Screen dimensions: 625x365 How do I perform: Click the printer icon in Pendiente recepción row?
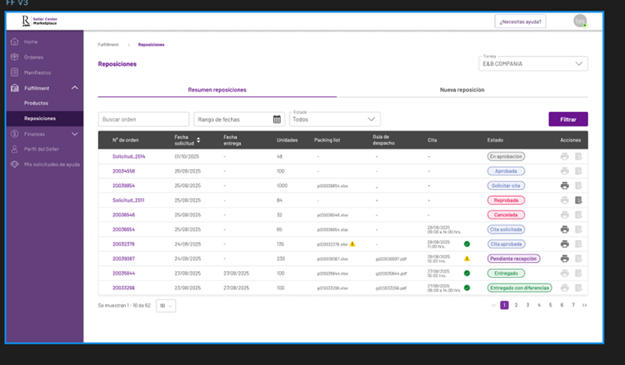pos(564,259)
